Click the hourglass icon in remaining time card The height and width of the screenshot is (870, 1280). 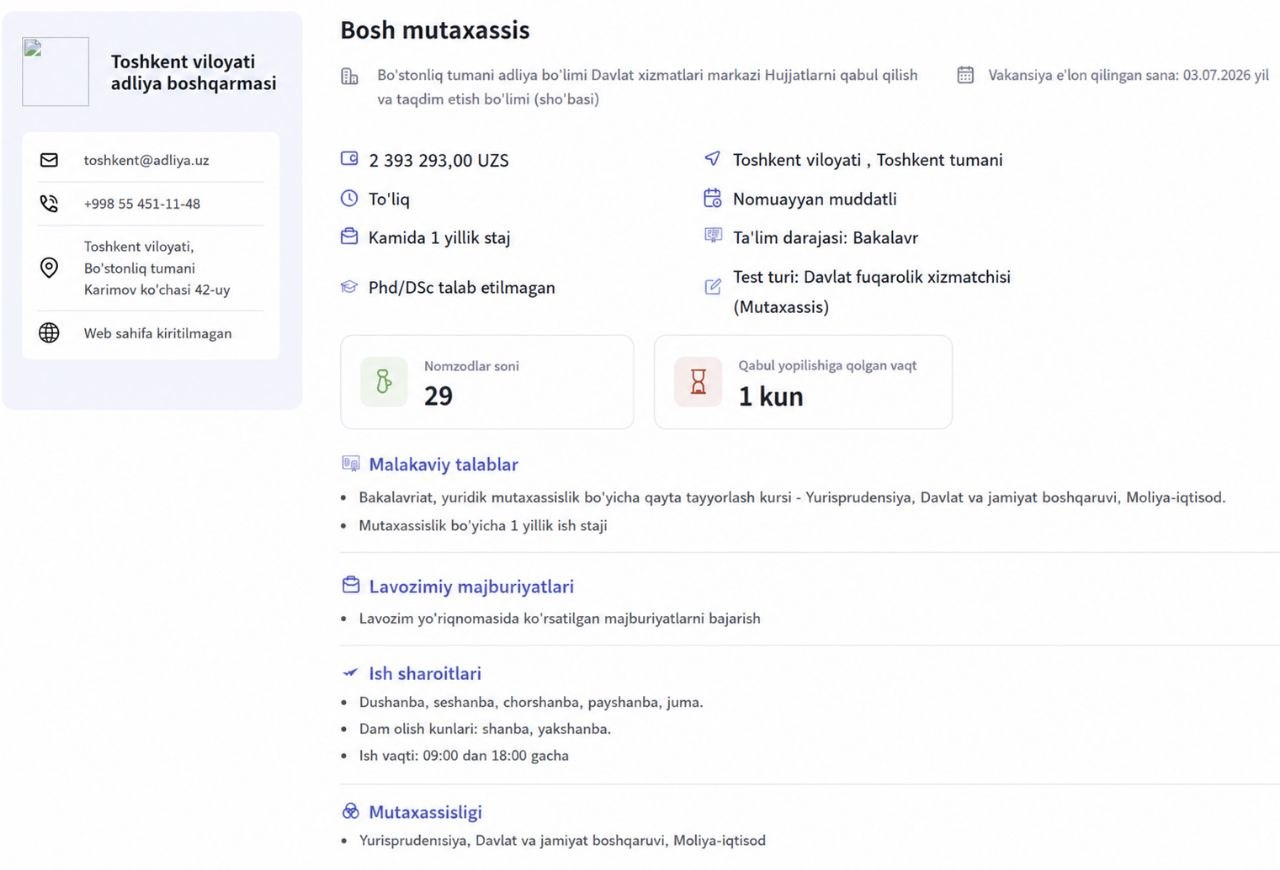pos(698,382)
